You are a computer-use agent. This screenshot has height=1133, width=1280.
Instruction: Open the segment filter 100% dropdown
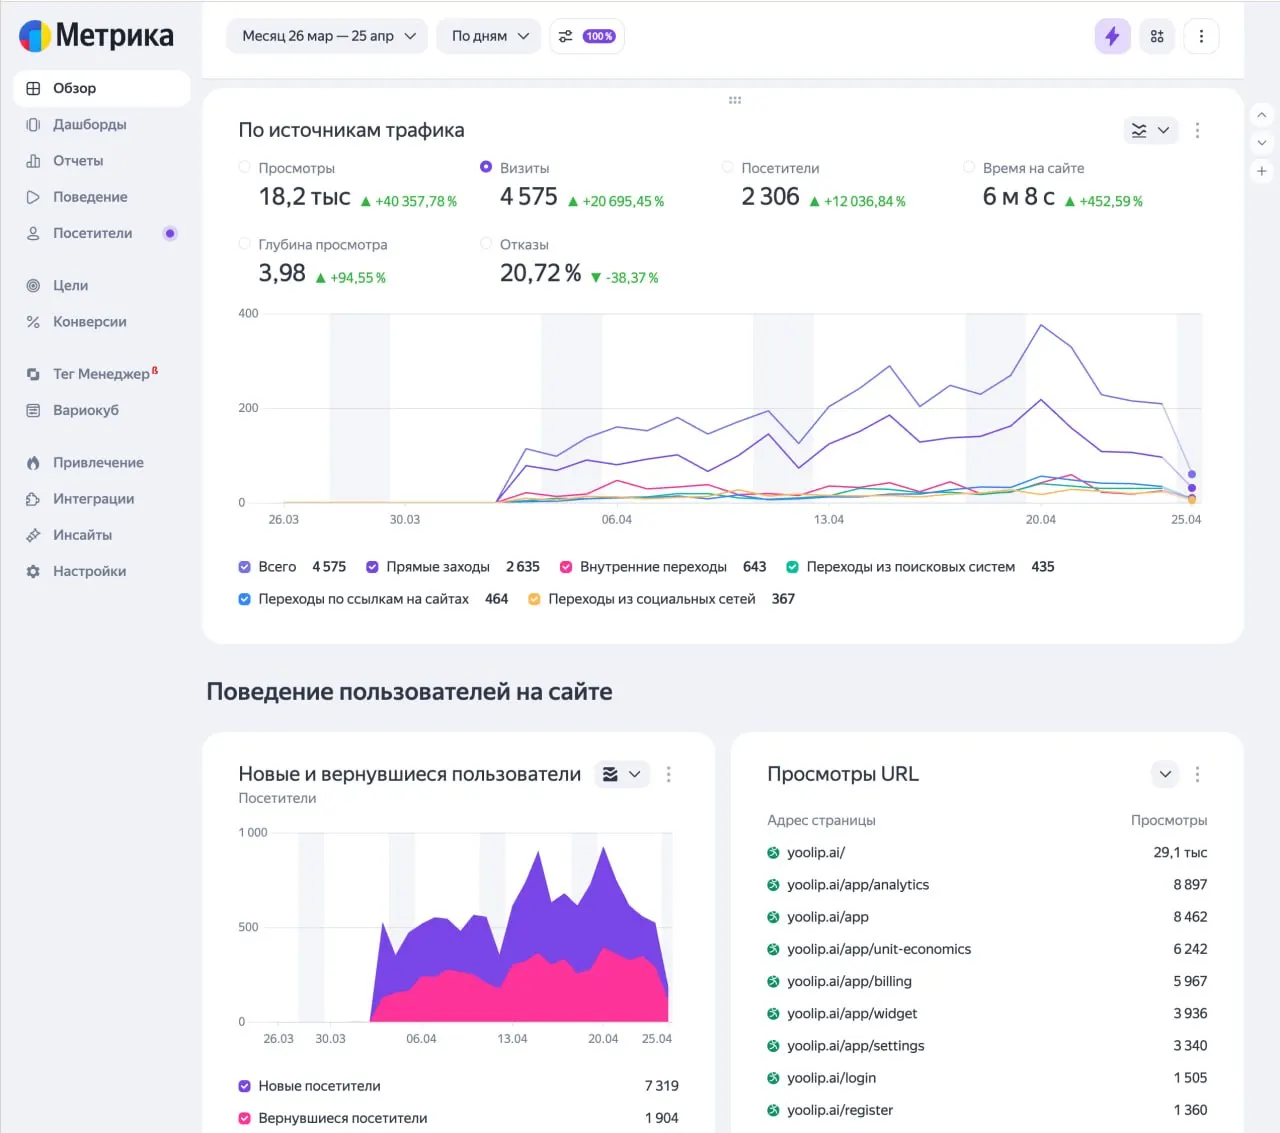pyautogui.click(x=587, y=36)
